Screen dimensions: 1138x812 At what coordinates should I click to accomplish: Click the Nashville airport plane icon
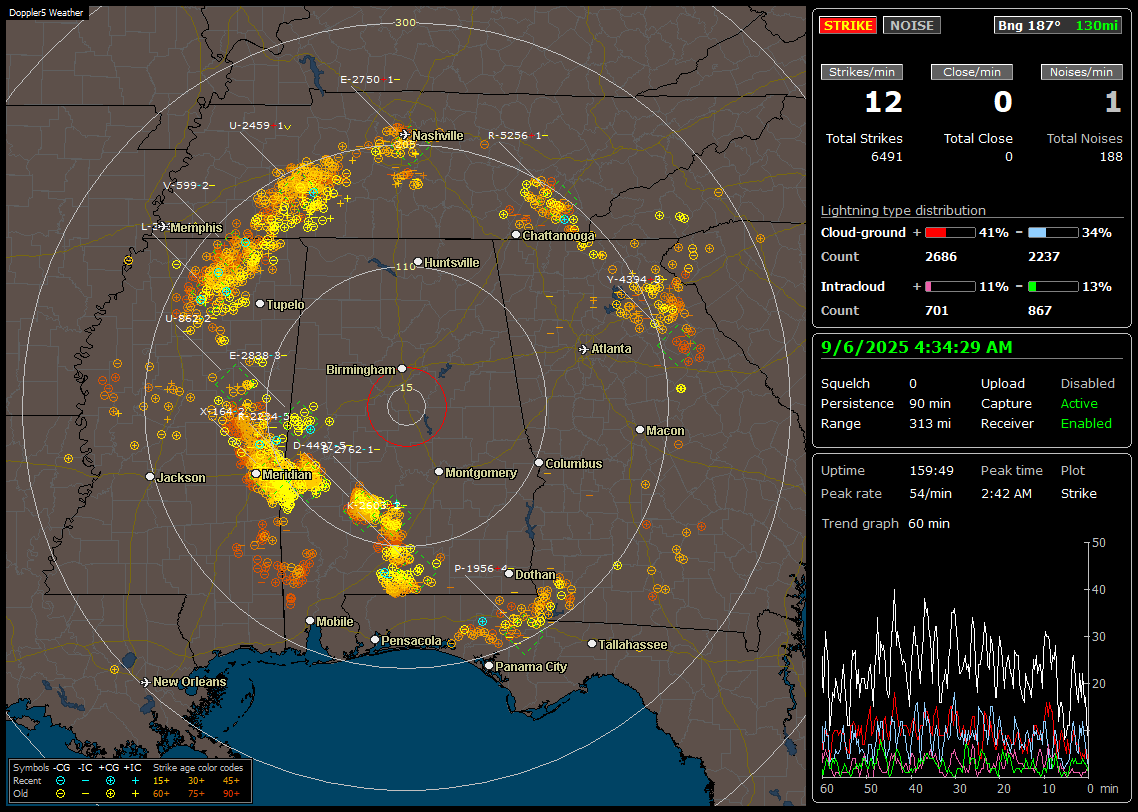click(x=405, y=134)
